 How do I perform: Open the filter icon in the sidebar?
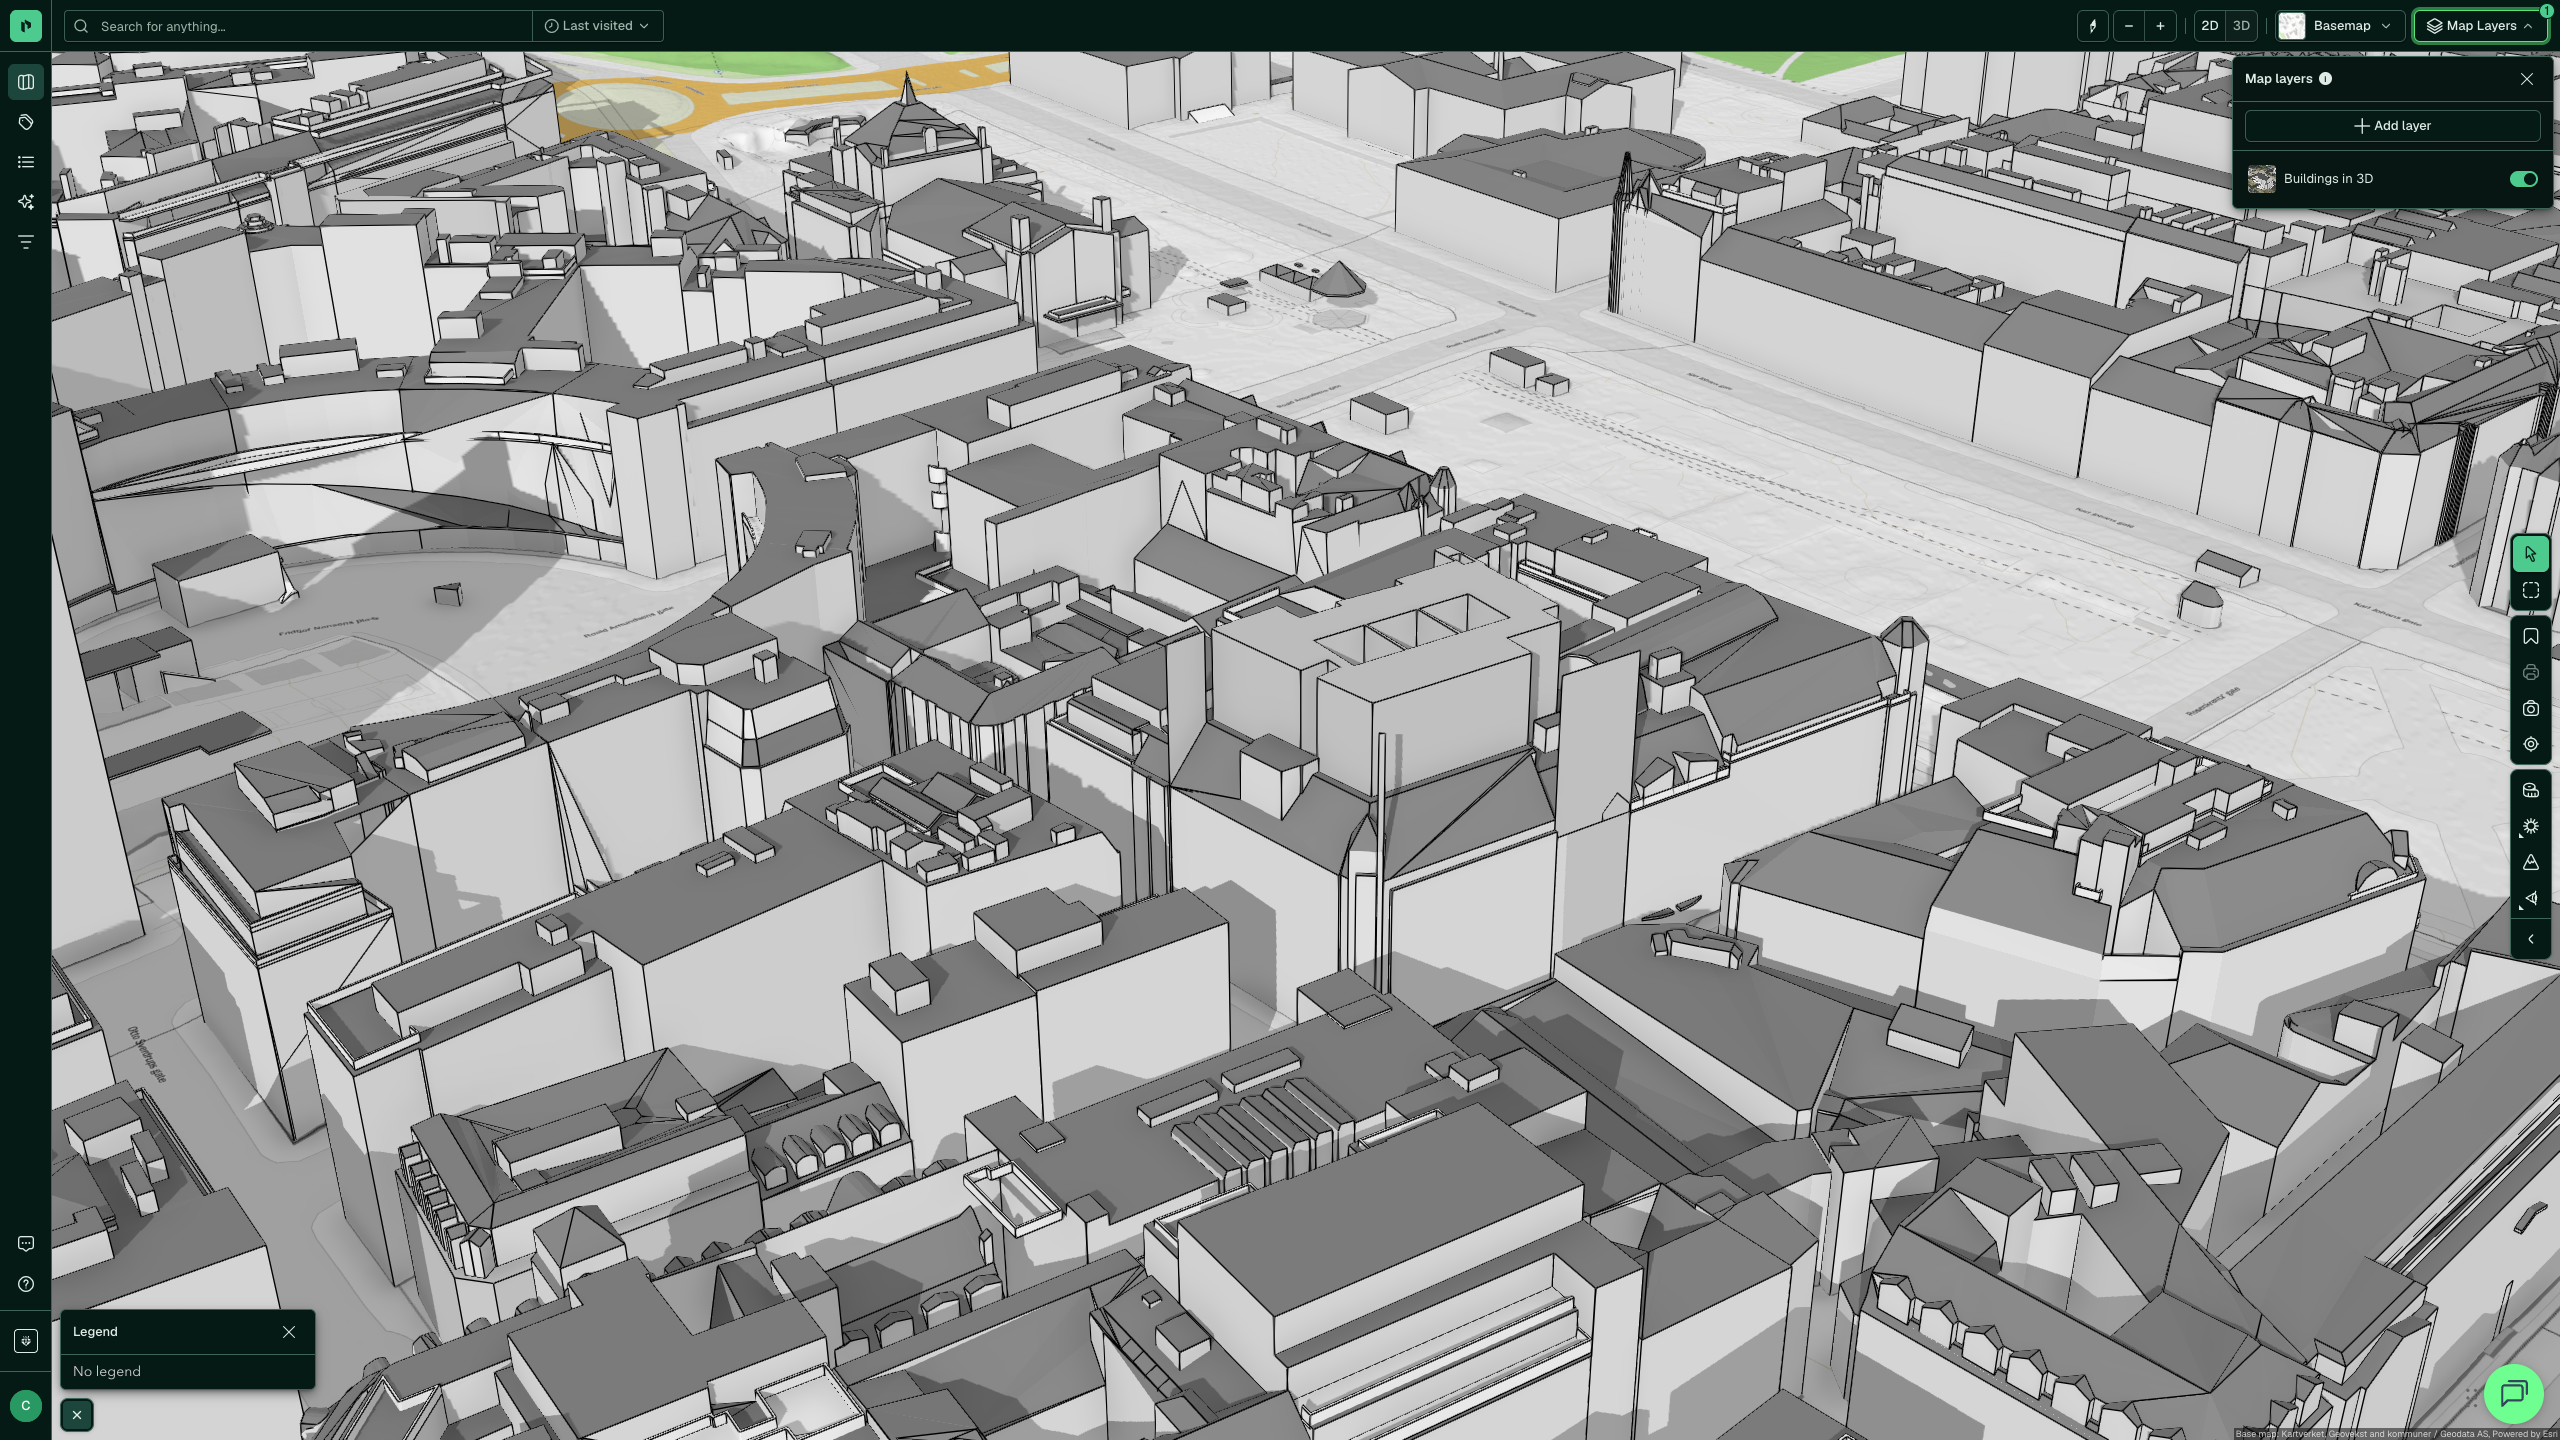point(26,242)
